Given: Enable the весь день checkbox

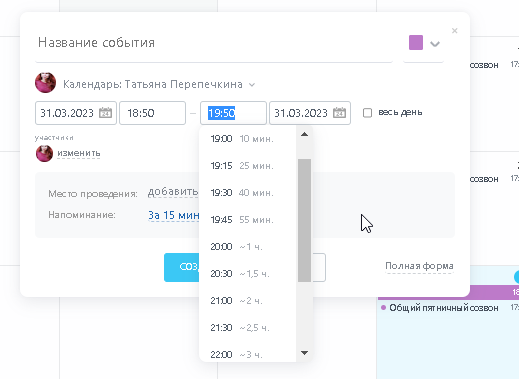Looking at the screenshot, I should pos(367,113).
